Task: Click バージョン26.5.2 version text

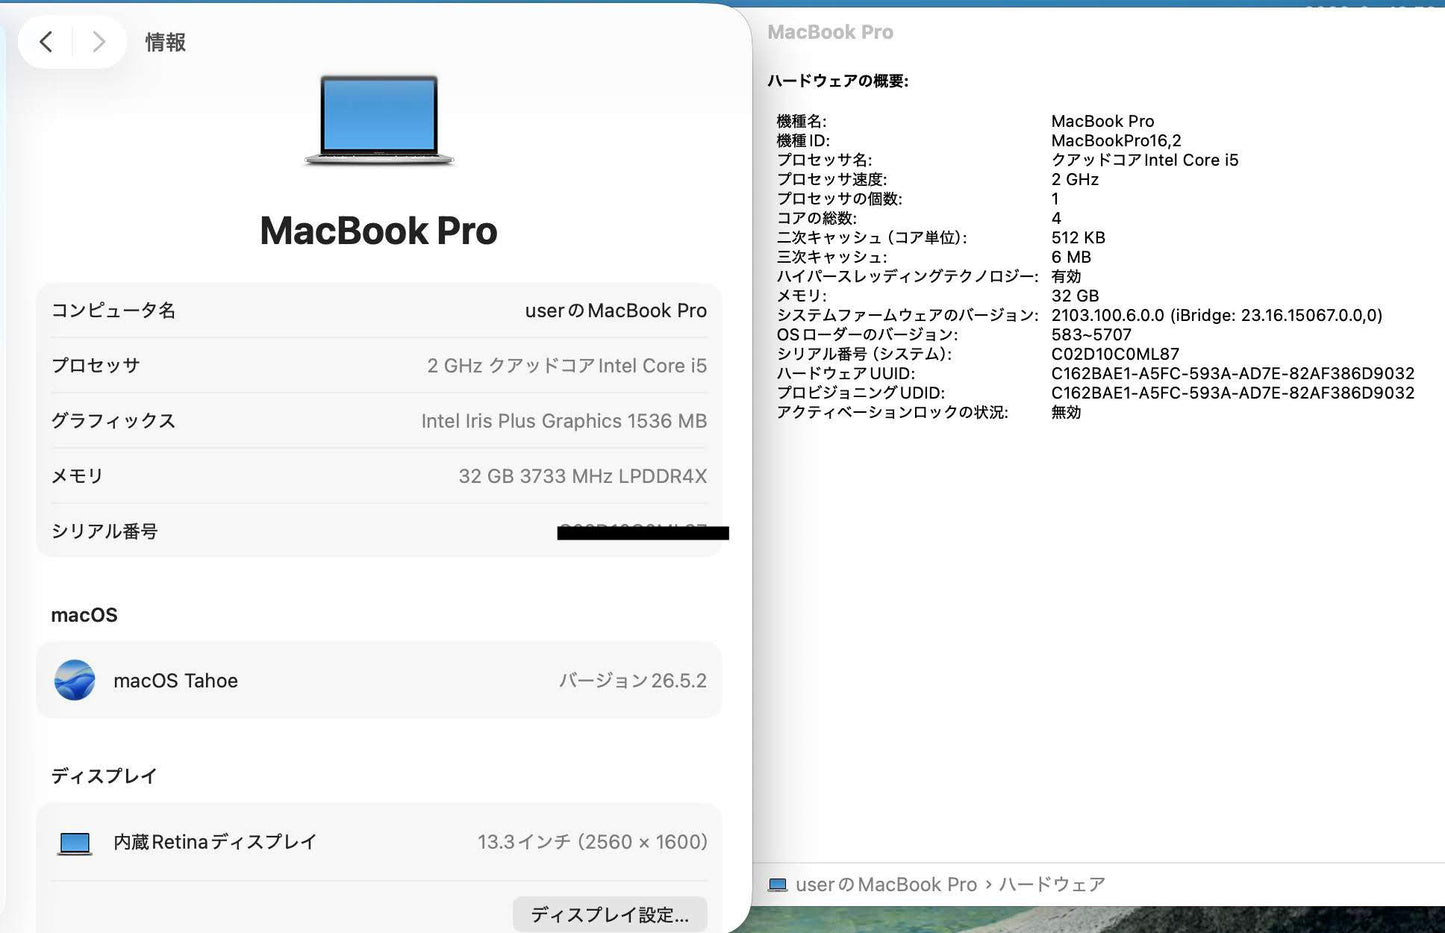Action: pyautogui.click(x=632, y=681)
